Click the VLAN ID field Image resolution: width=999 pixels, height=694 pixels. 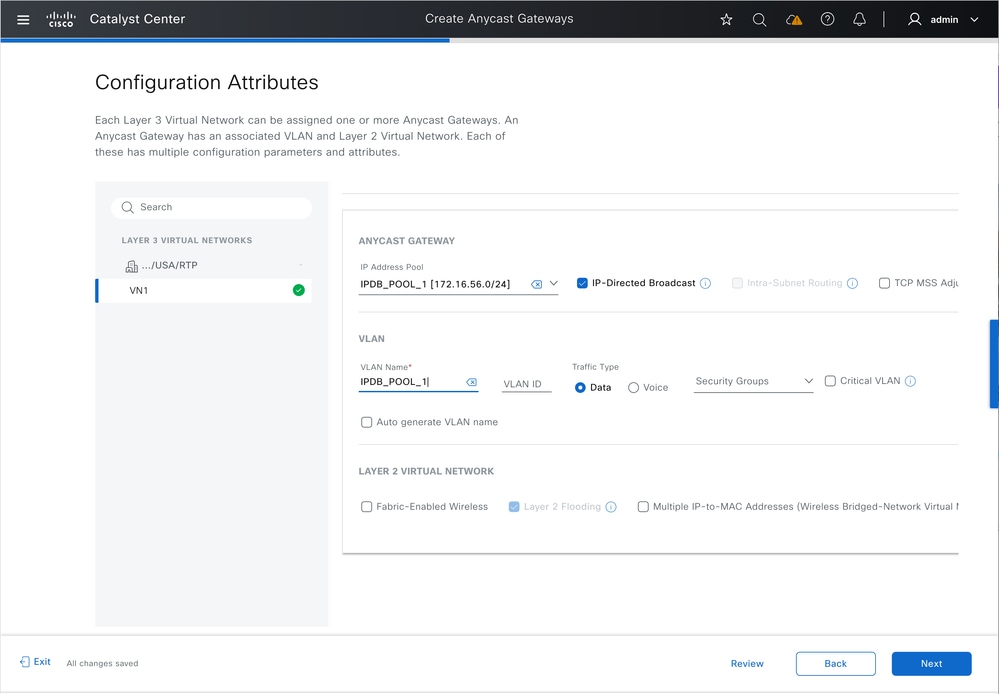526,384
